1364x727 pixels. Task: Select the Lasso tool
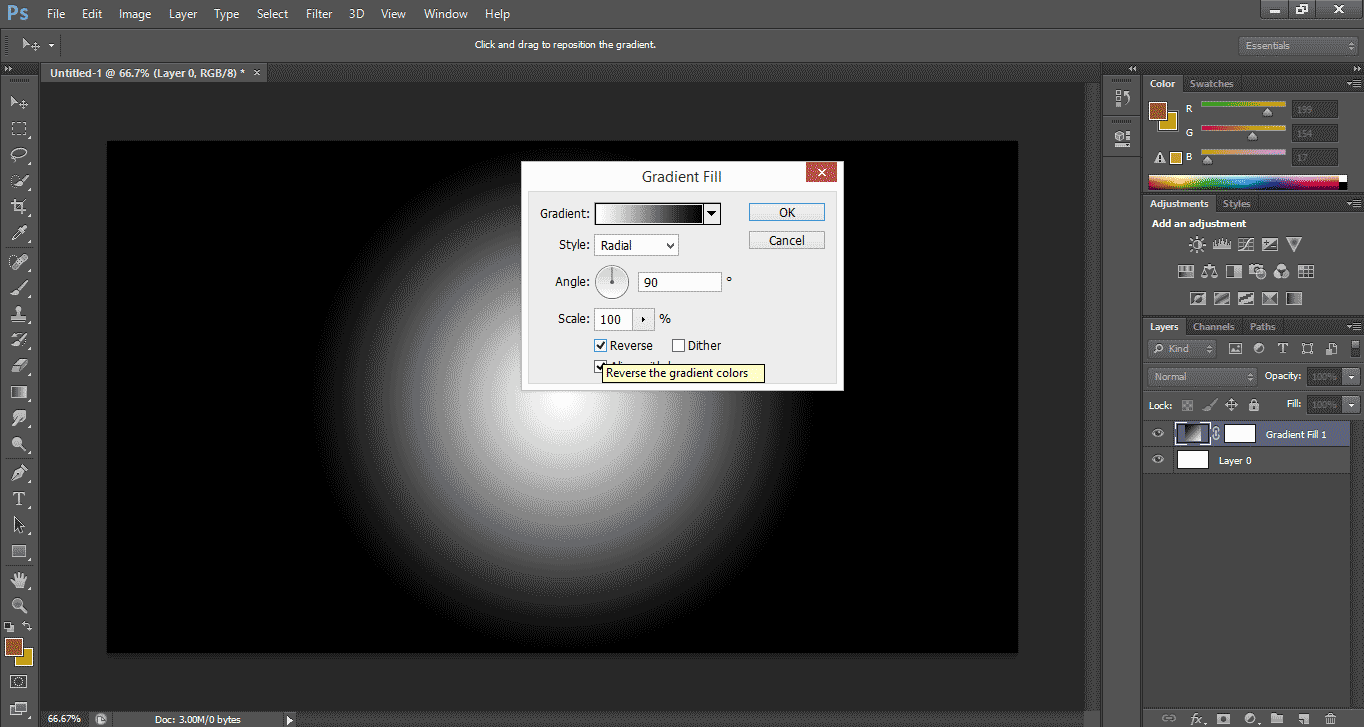(19, 155)
